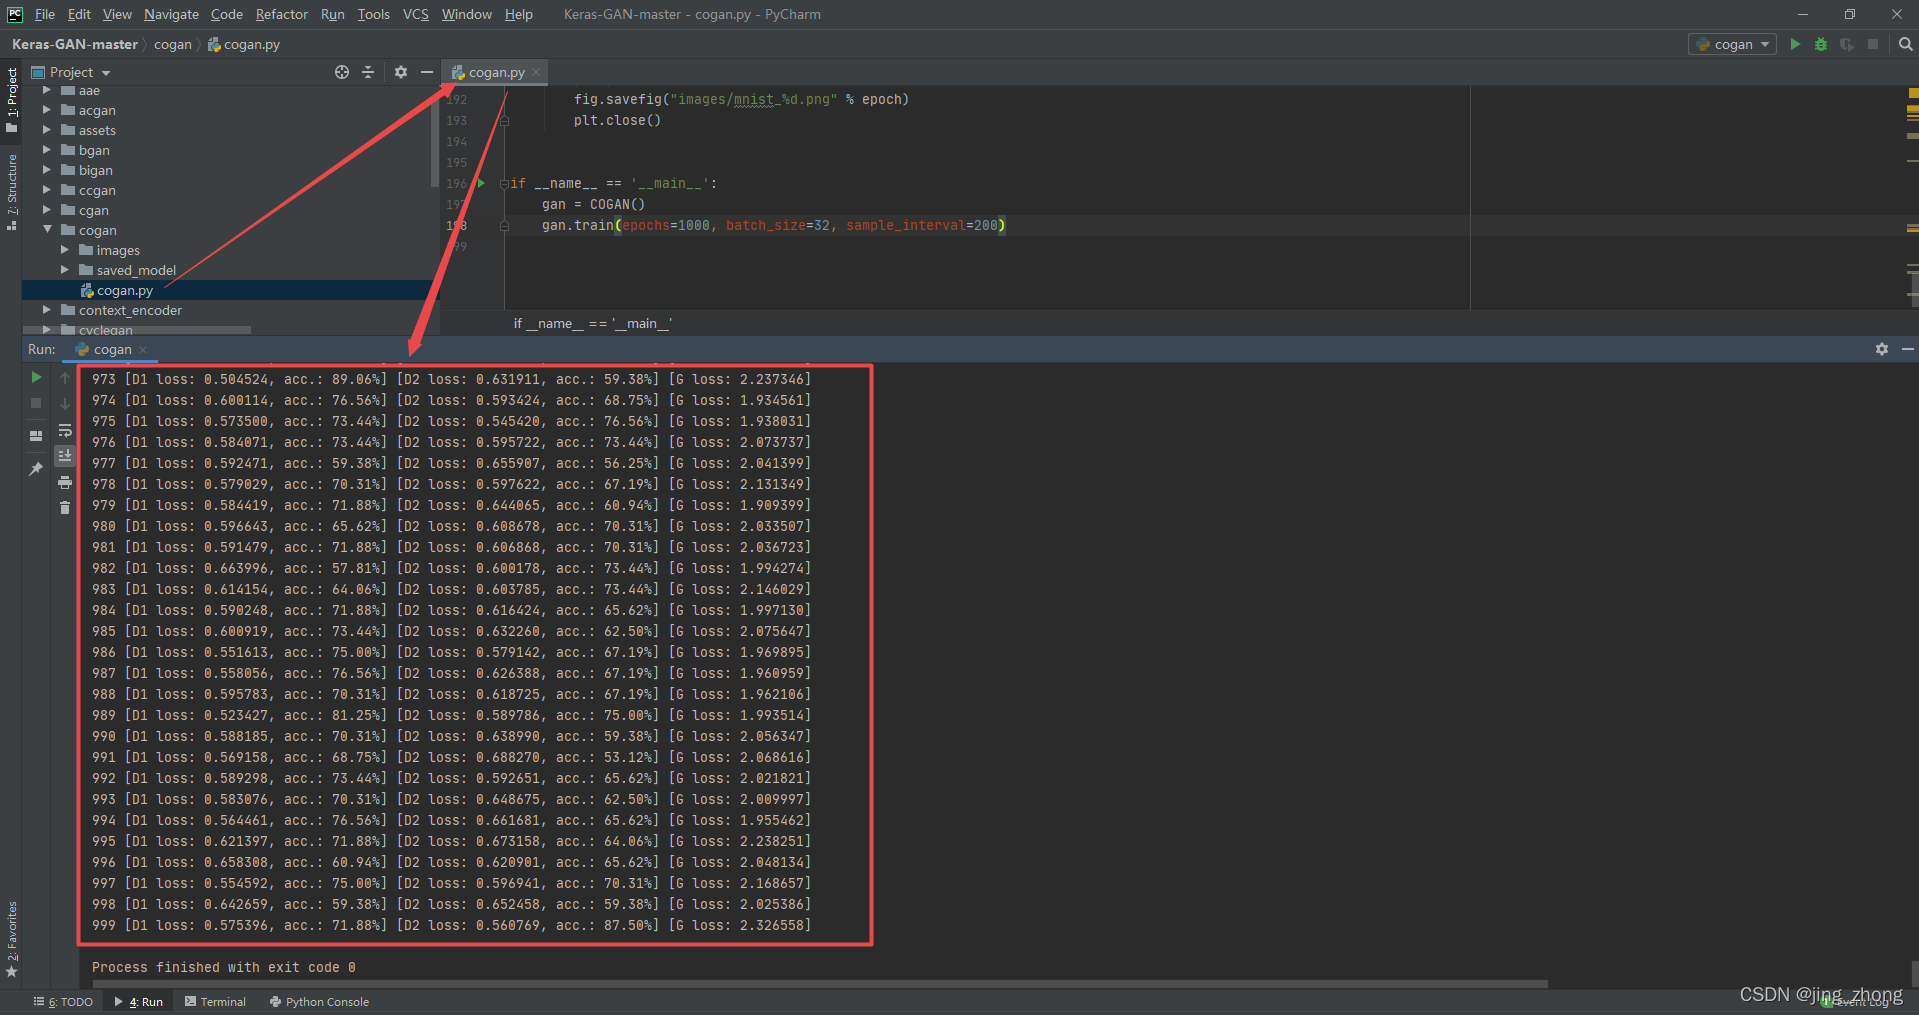Image resolution: width=1919 pixels, height=1015 pixels.
Task: Collapse the cogan folder
Action: click(46, 230)
